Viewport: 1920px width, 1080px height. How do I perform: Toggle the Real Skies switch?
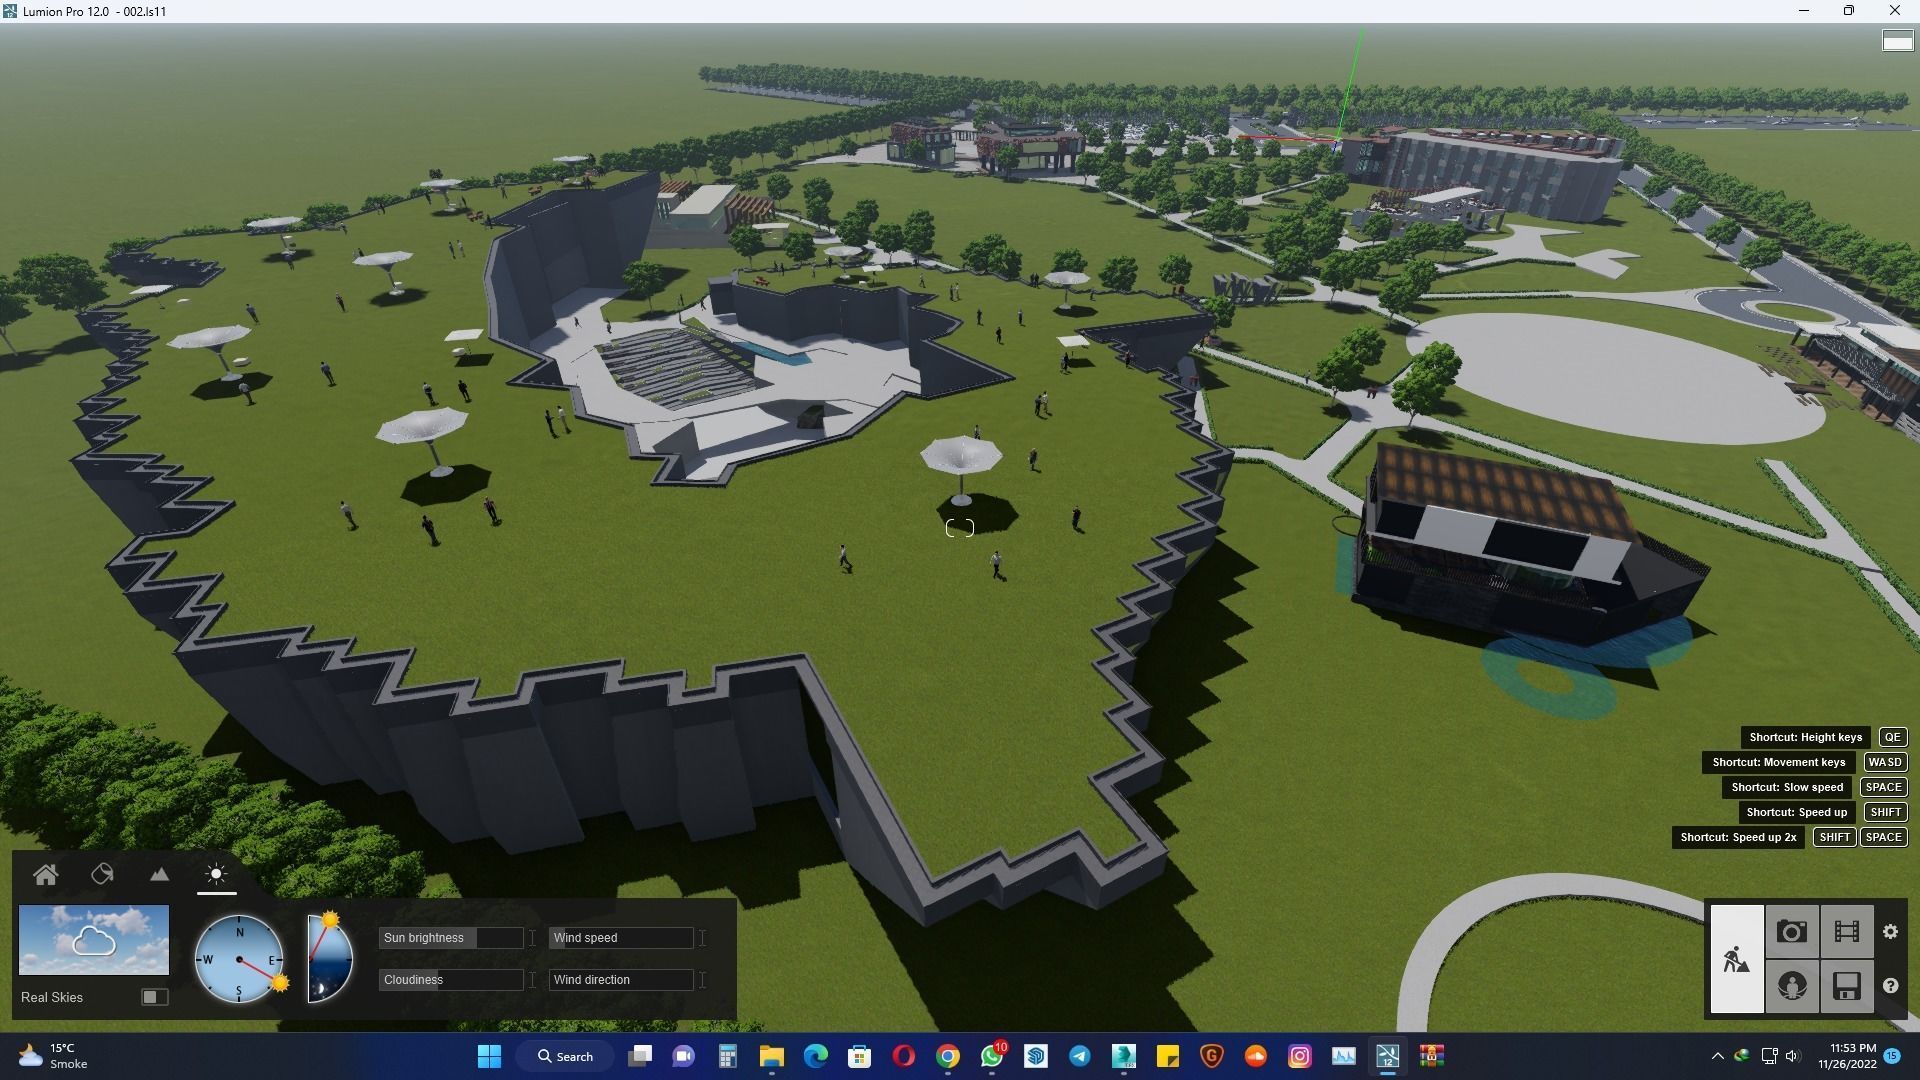click(x=154, y=997)
